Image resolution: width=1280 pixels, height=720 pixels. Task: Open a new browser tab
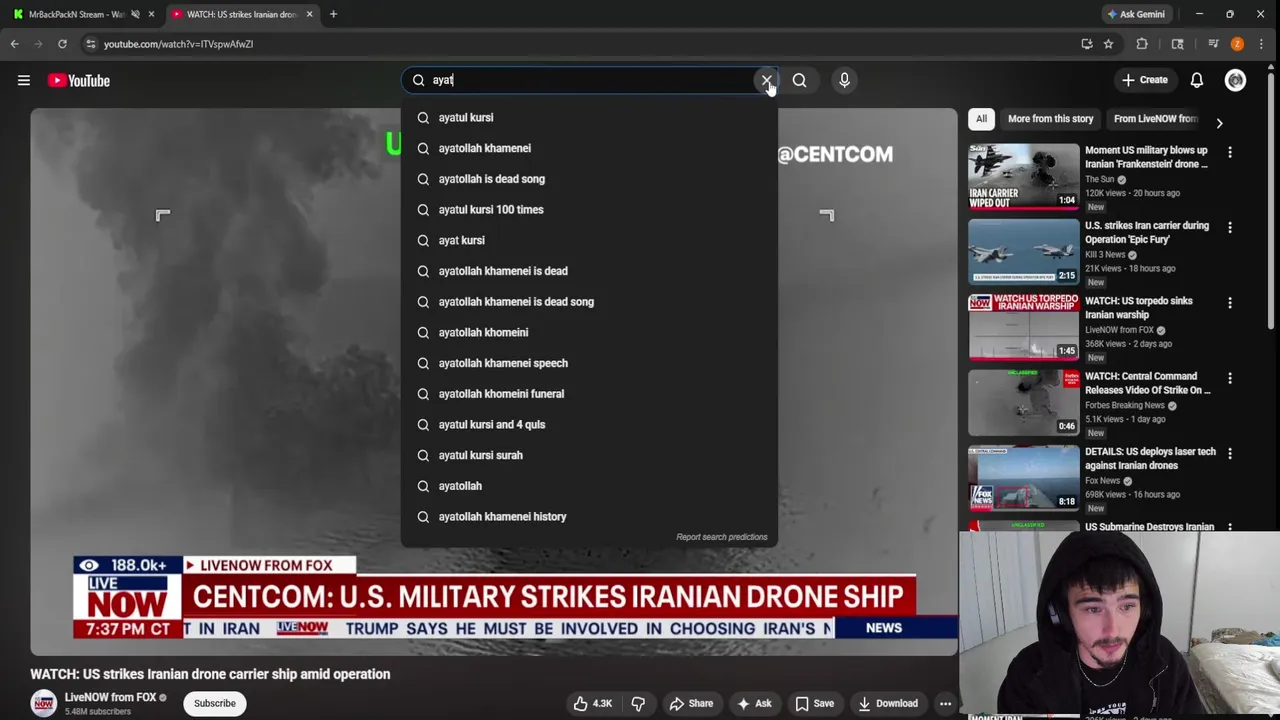coord(333,14)
